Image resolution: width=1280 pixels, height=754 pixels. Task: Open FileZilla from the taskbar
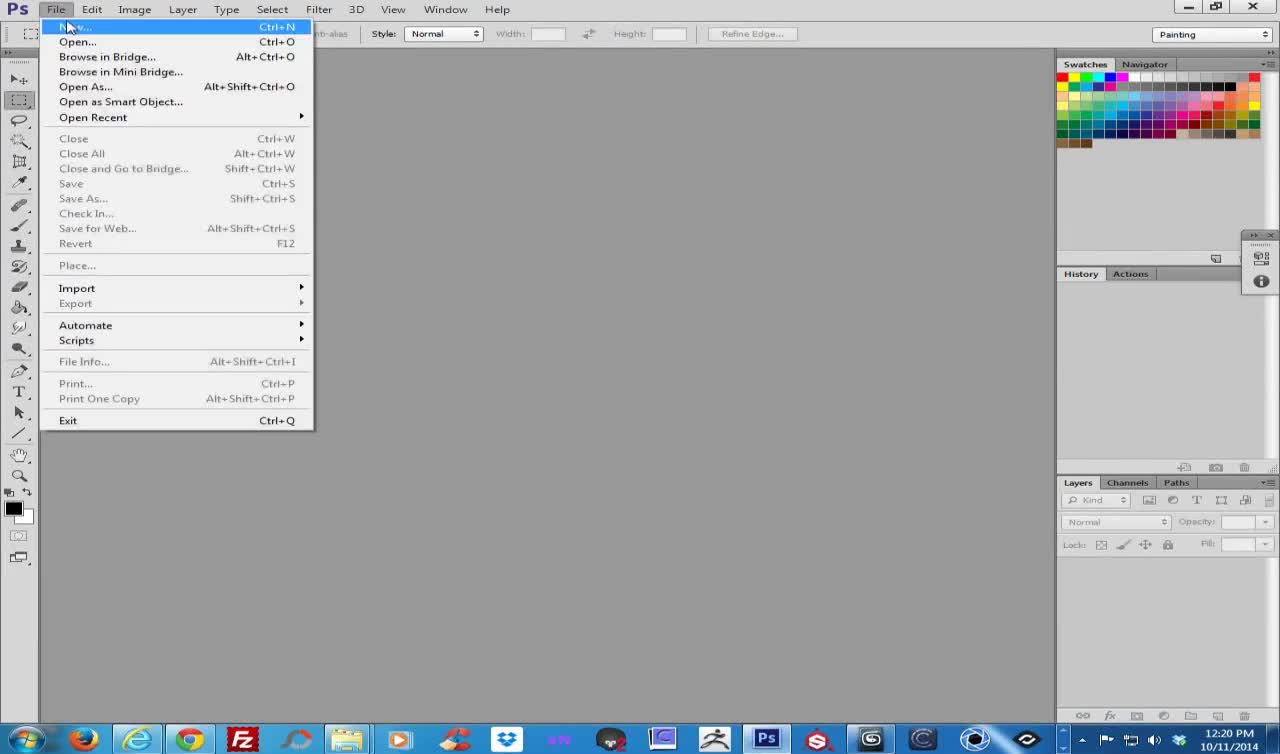[243, 740]
